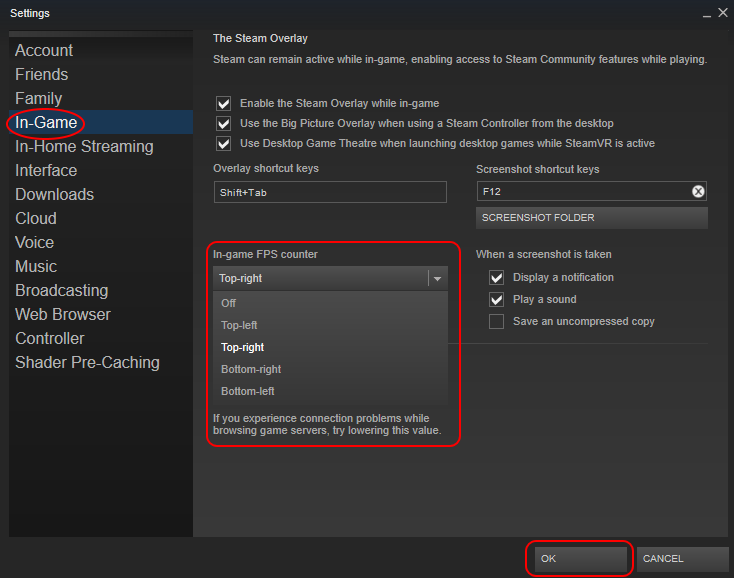734x578 pixels.
Task: Toggle Play a sound checkbox
Action: point(497,300)
